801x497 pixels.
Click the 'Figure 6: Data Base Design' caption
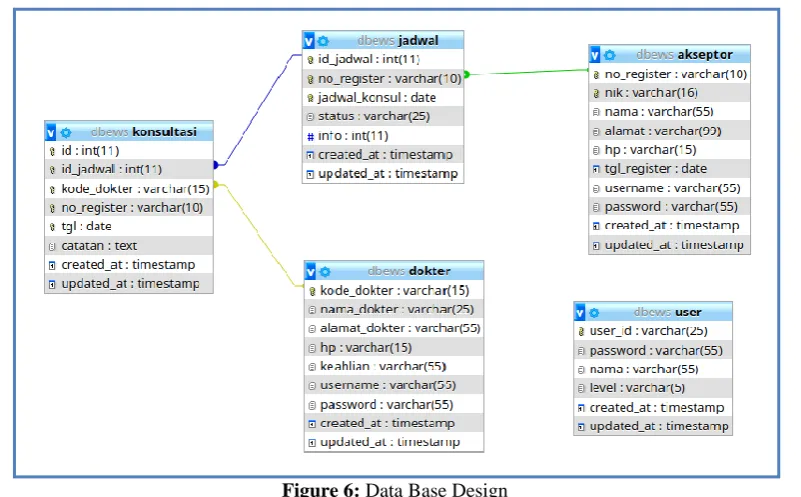pyautogui.click(x=394, y=489)
